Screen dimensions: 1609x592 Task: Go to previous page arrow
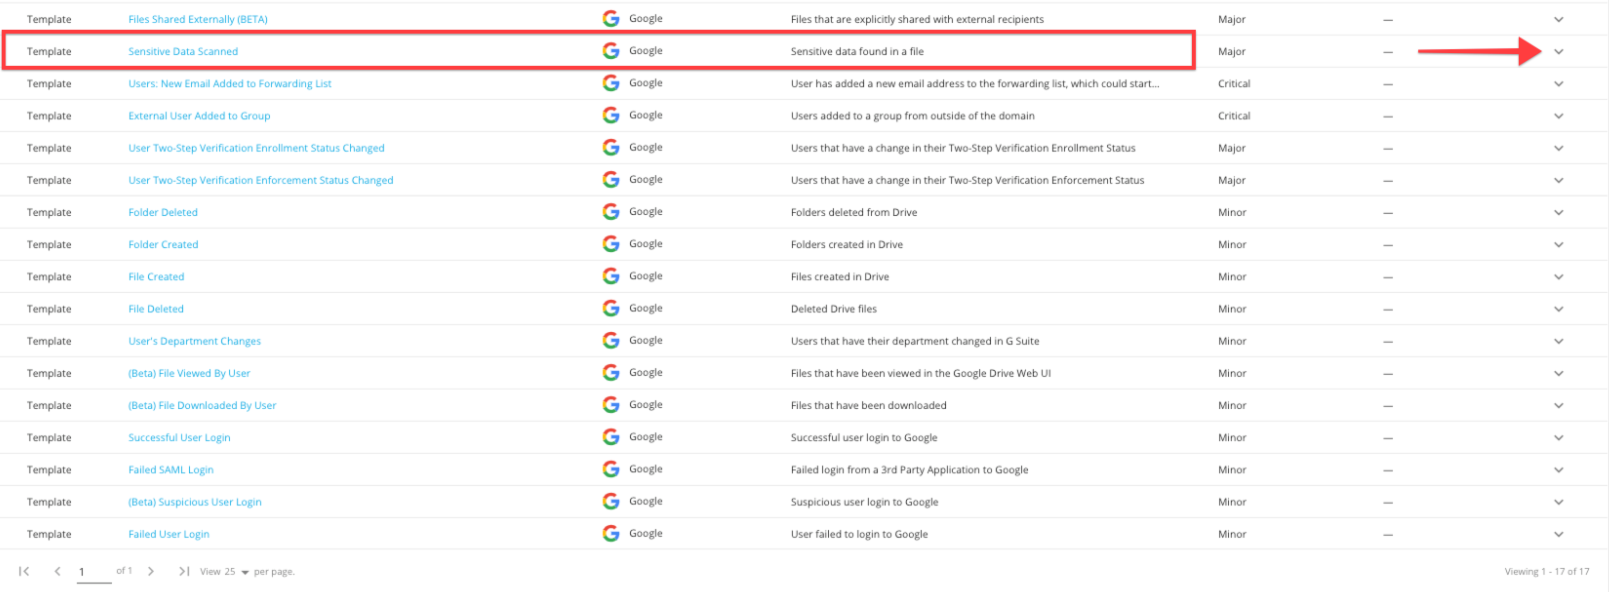pyautogui.click(x=57, y=571)
